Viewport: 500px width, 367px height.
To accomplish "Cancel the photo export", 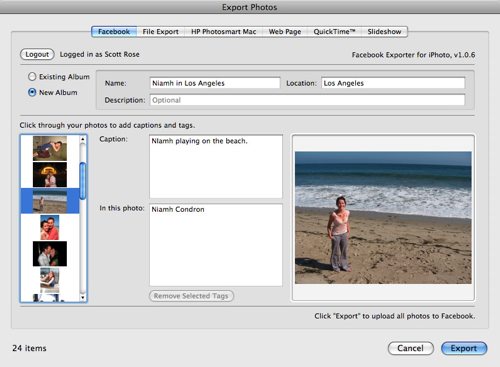I will (411, 348).
